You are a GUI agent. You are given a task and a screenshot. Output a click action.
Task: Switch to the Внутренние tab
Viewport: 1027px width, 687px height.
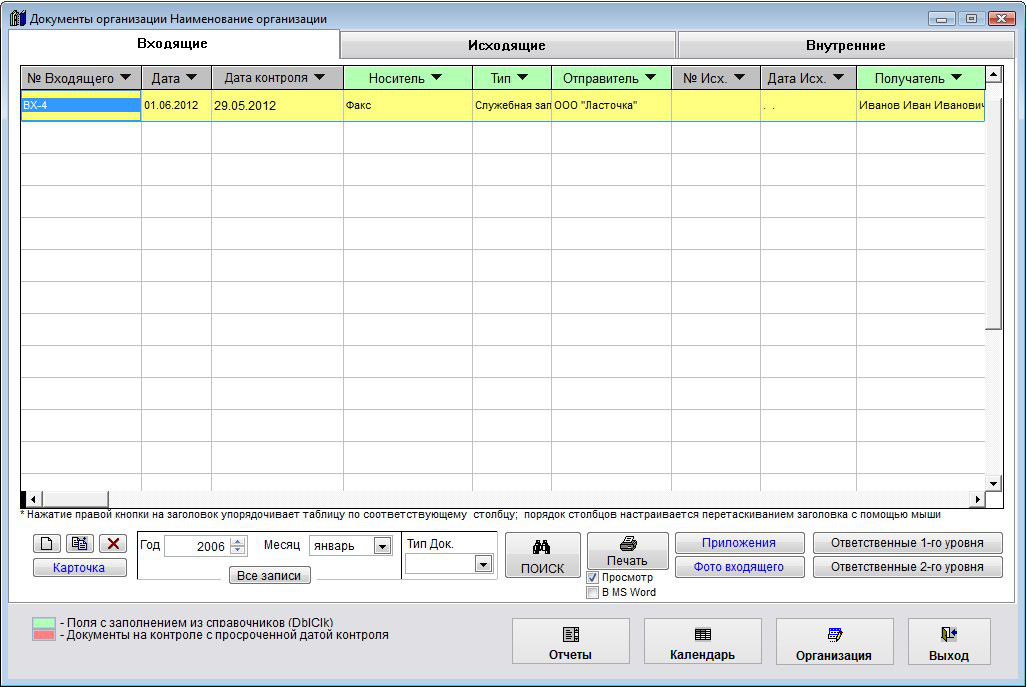845,45
